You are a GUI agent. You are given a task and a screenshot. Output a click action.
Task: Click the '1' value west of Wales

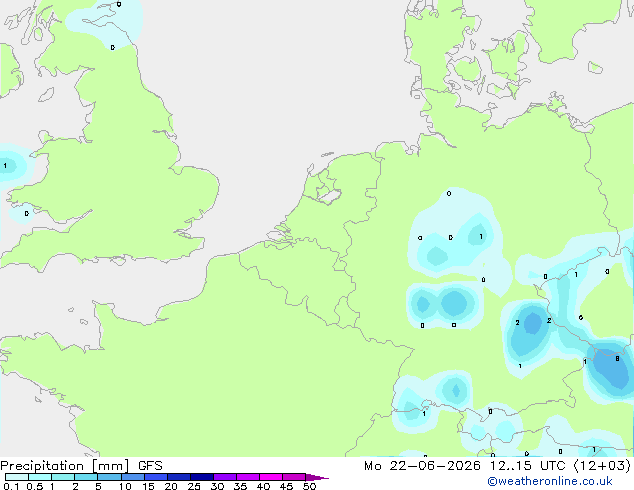coord(5,166)
